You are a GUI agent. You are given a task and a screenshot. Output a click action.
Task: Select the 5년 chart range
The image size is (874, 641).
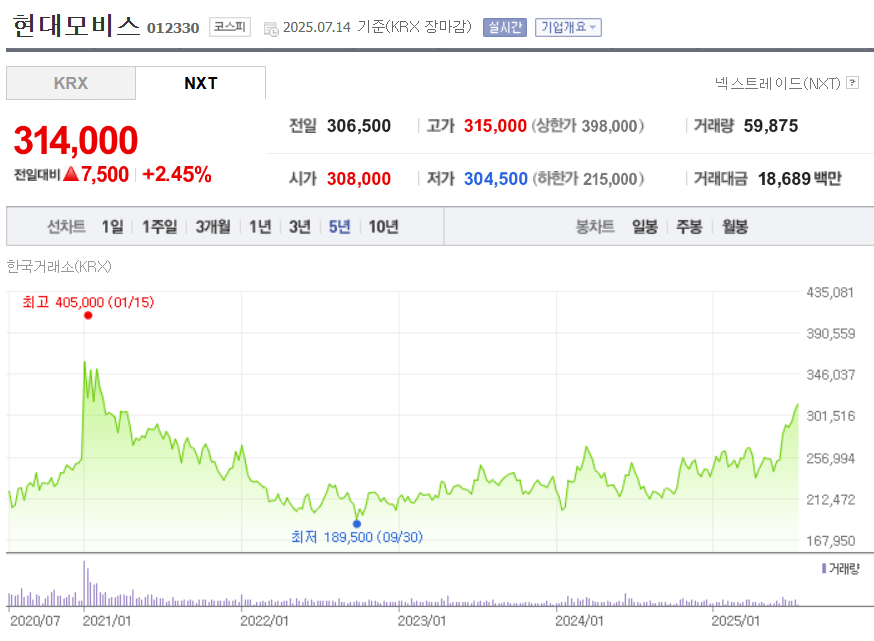(339, 227)
